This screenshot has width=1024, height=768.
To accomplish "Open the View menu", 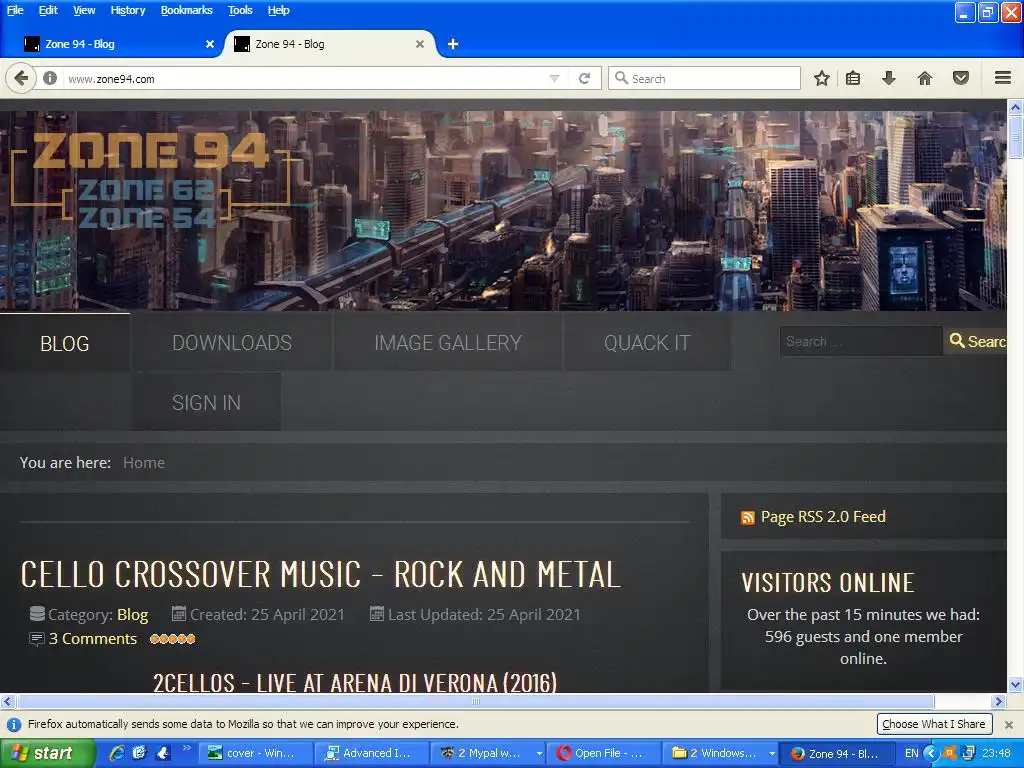I will click(x=84, y=10).
